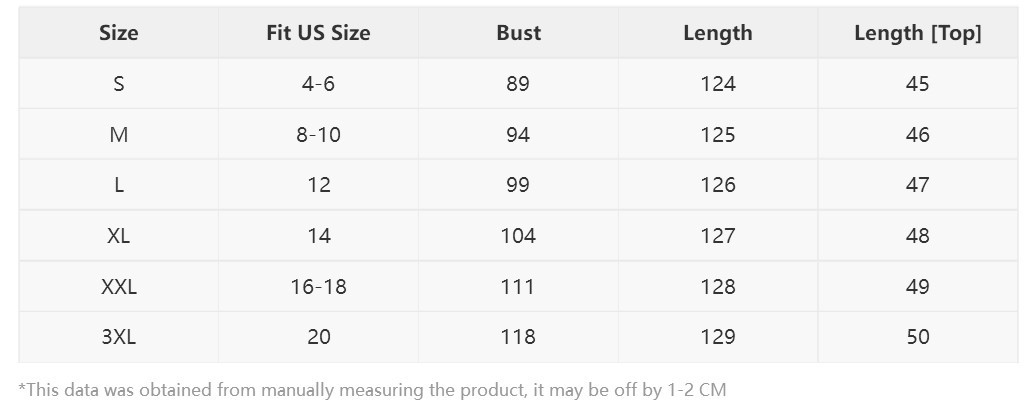Select the bust value 104
Image resolution: width=1034 pixels, height=408 pixels.
coord(518,236)
